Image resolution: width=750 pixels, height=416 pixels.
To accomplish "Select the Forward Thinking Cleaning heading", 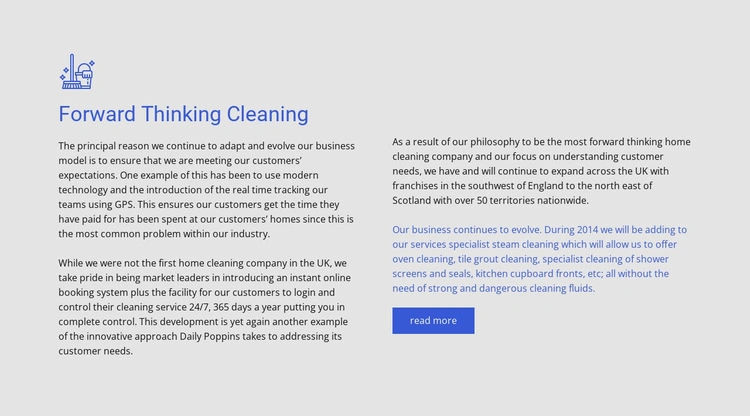I will pyautogui.click(x=183, y=114).
